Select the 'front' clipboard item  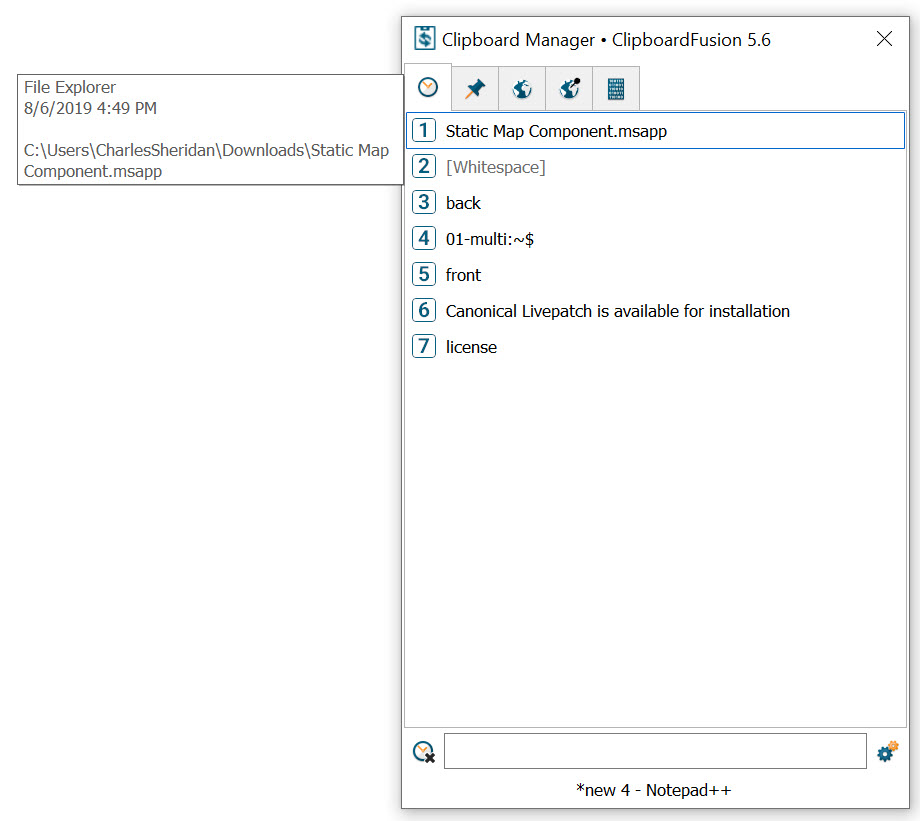coord(463,275)
